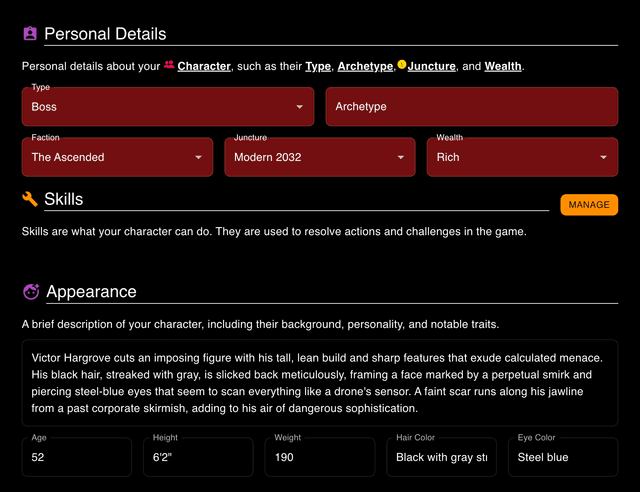Follow the Character link

pos(204,67)
